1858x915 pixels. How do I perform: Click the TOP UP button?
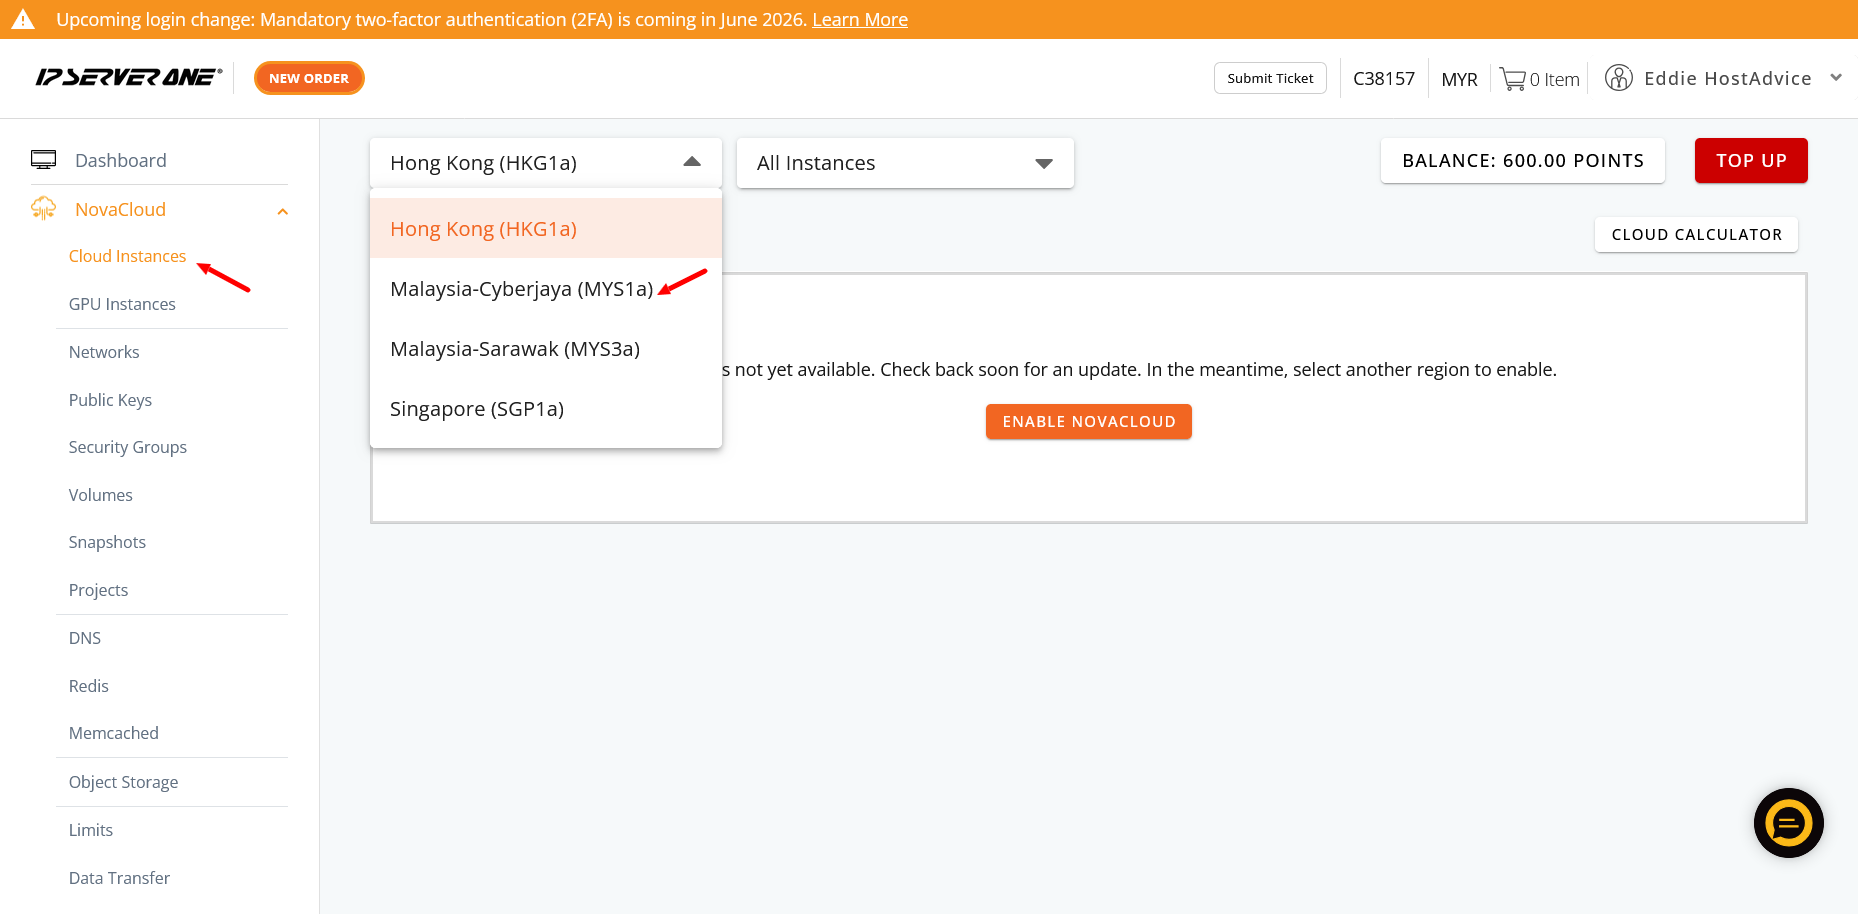point(1751,160)
